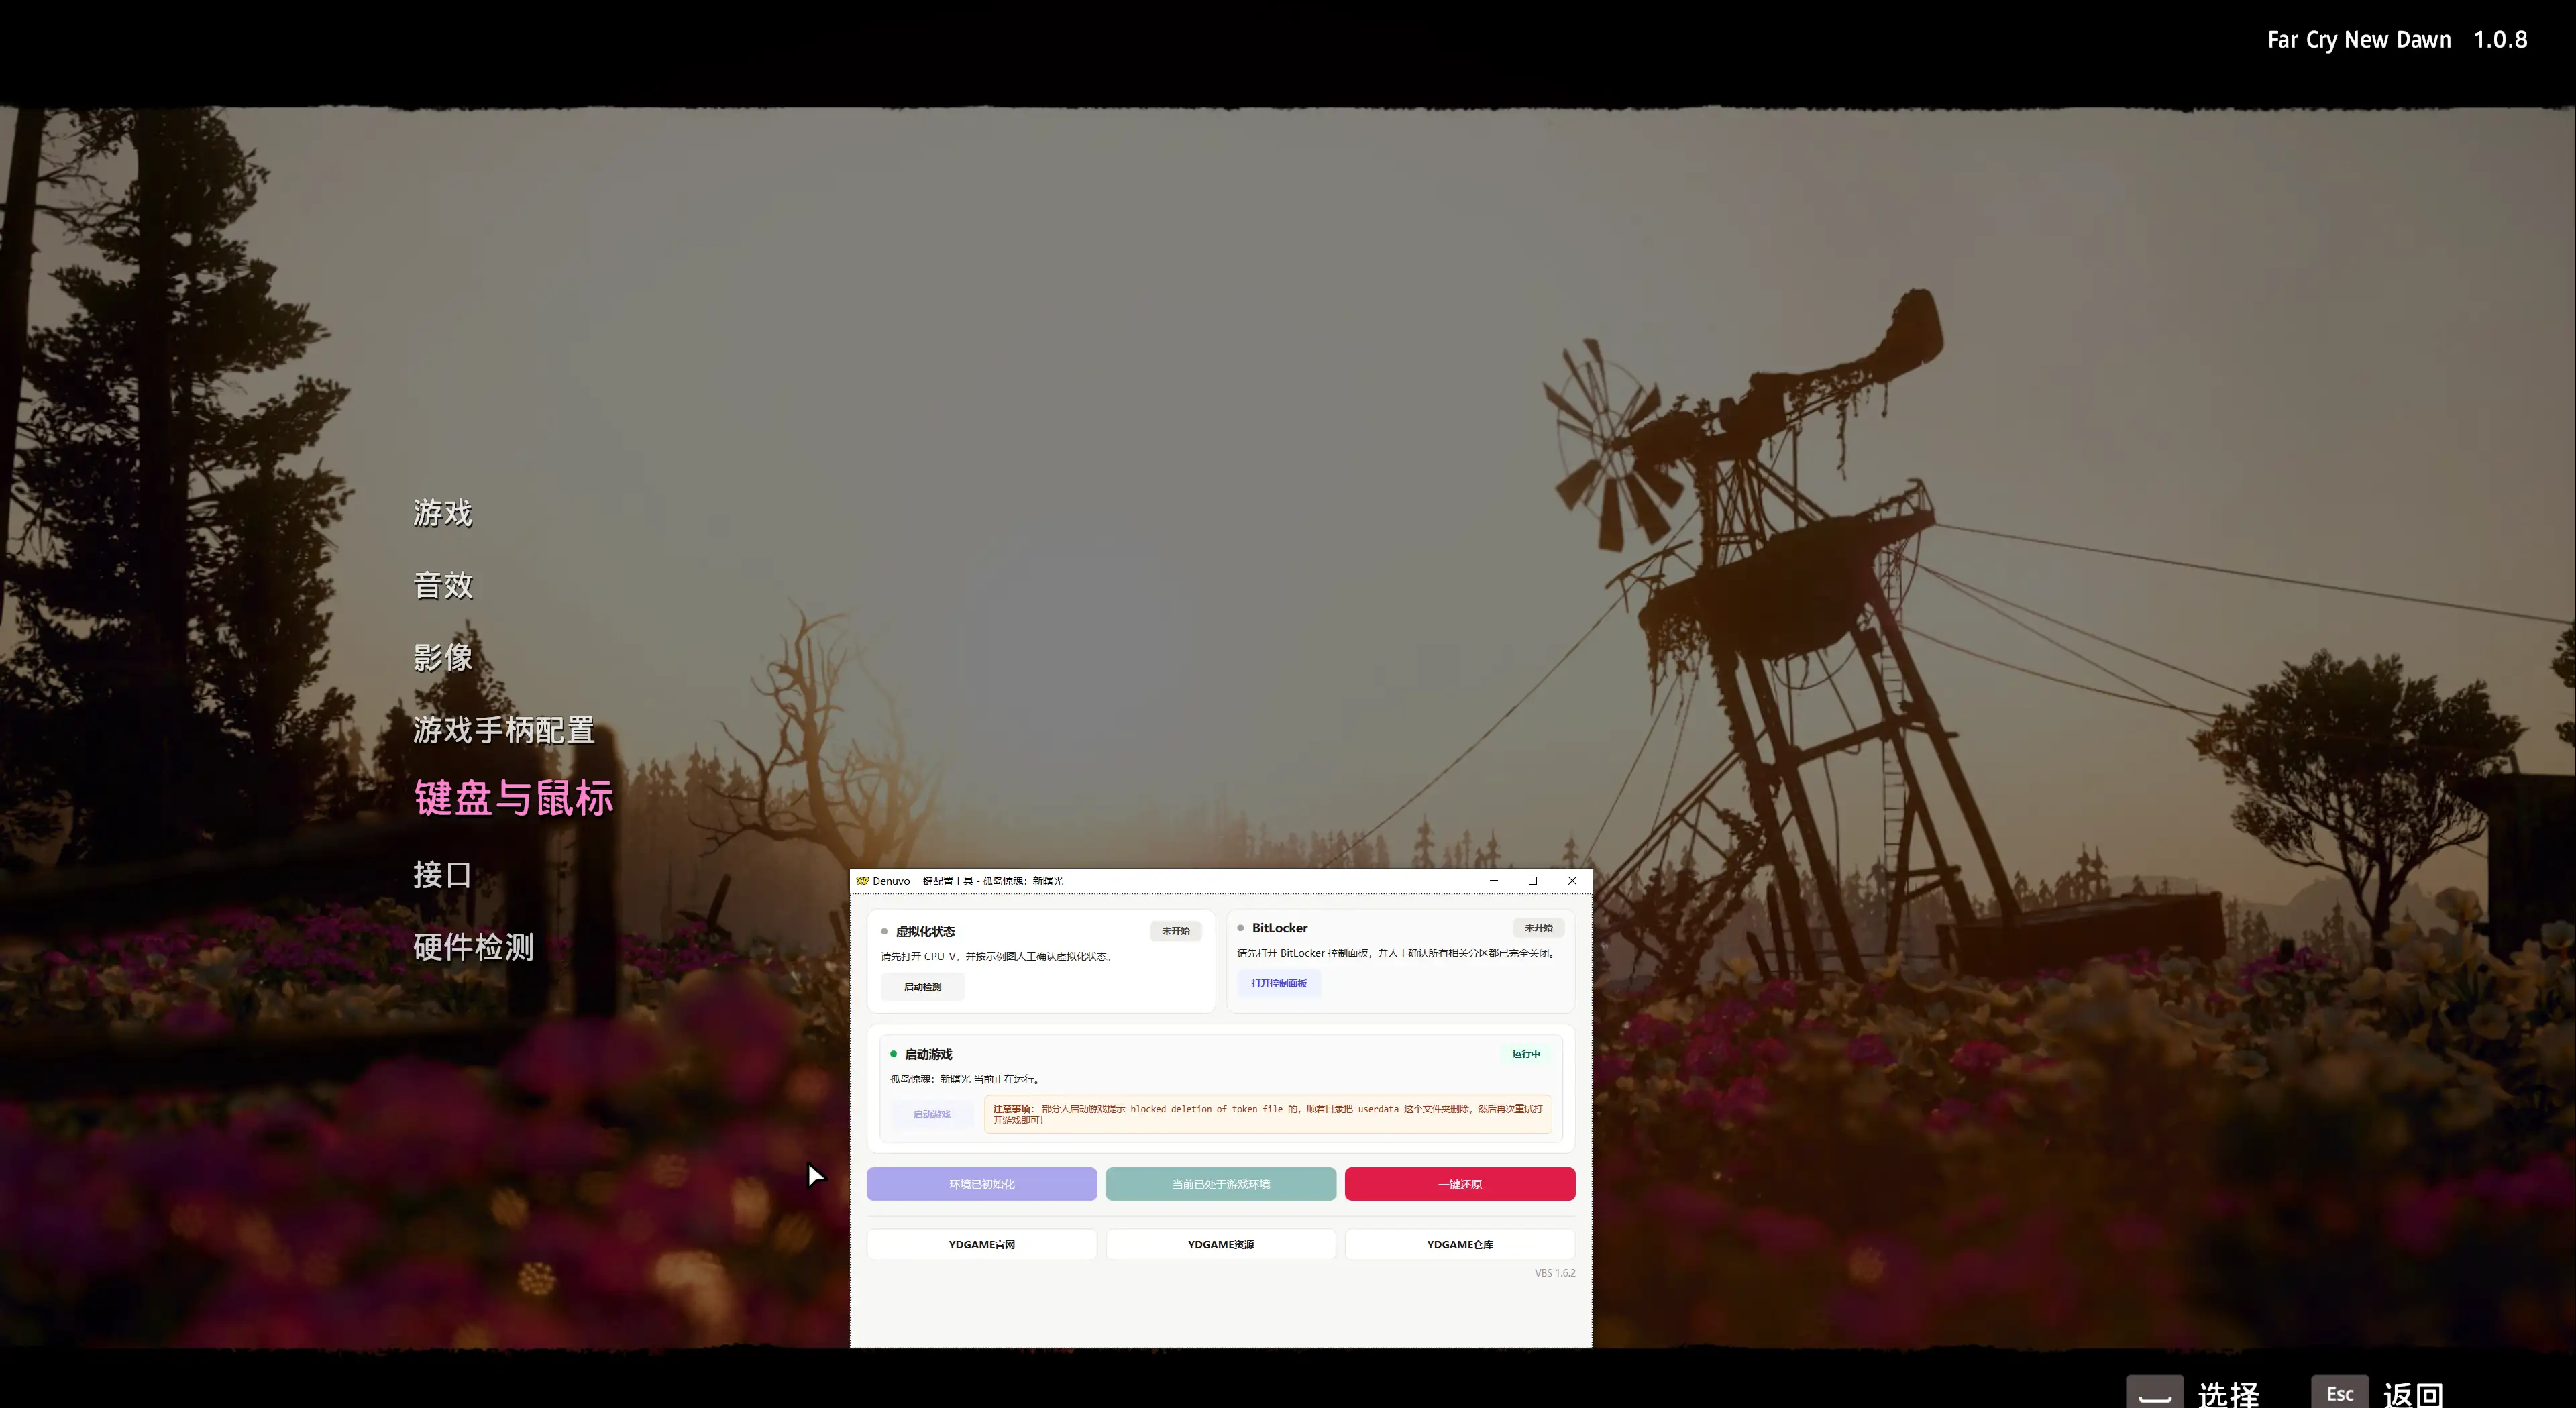Click the teal 当前已处于游戏环境 button
The height and width of the screenshot is (1408, 2576).
click(1221, 1184)
